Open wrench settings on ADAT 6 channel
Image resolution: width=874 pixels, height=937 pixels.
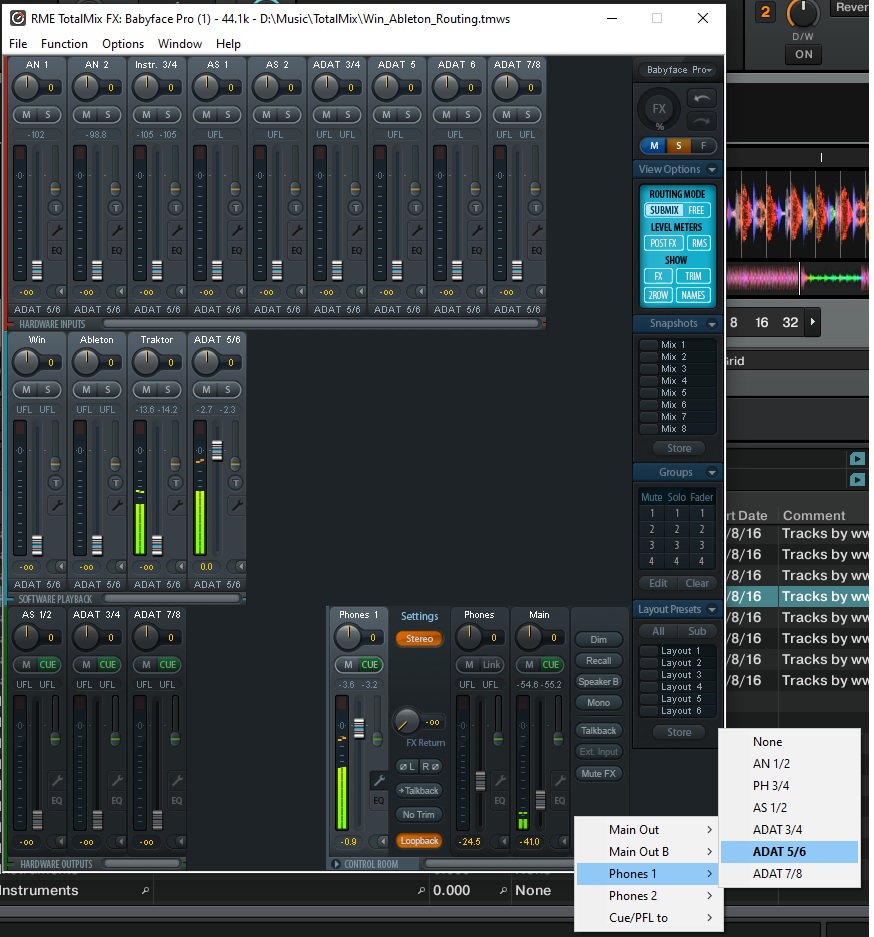click(x=476, y=230)
